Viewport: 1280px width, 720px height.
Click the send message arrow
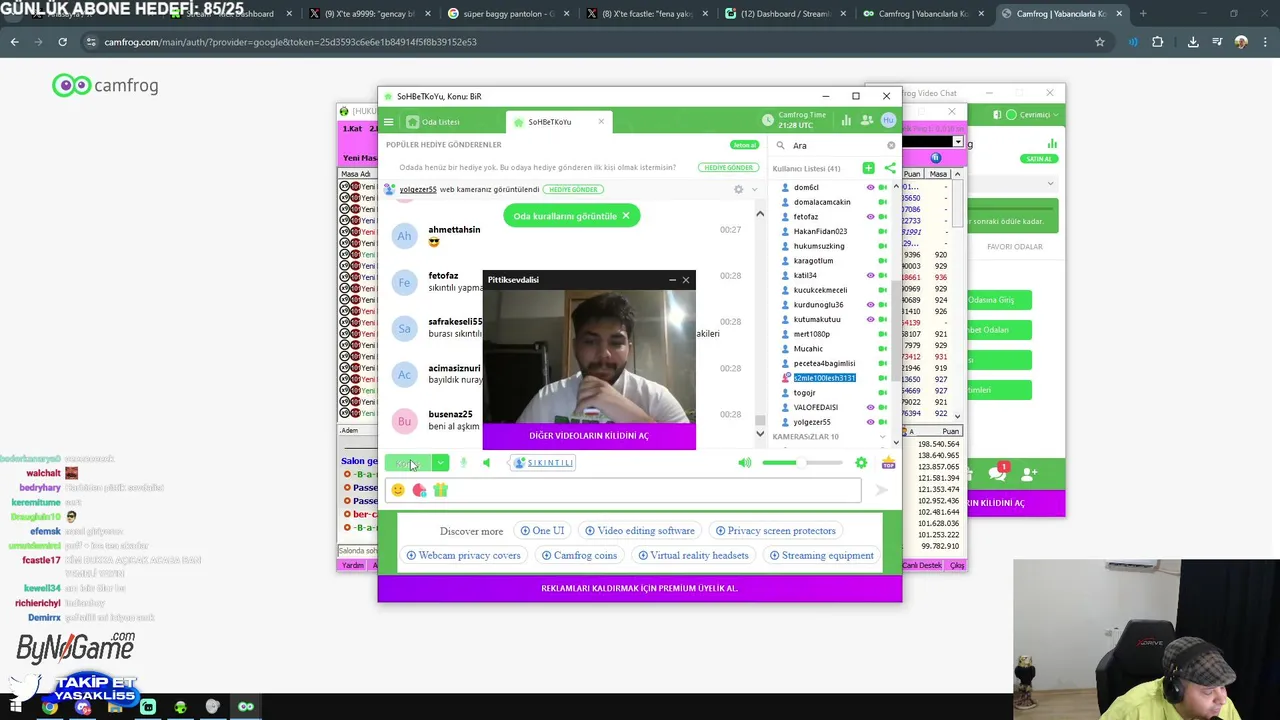[881, 490]
